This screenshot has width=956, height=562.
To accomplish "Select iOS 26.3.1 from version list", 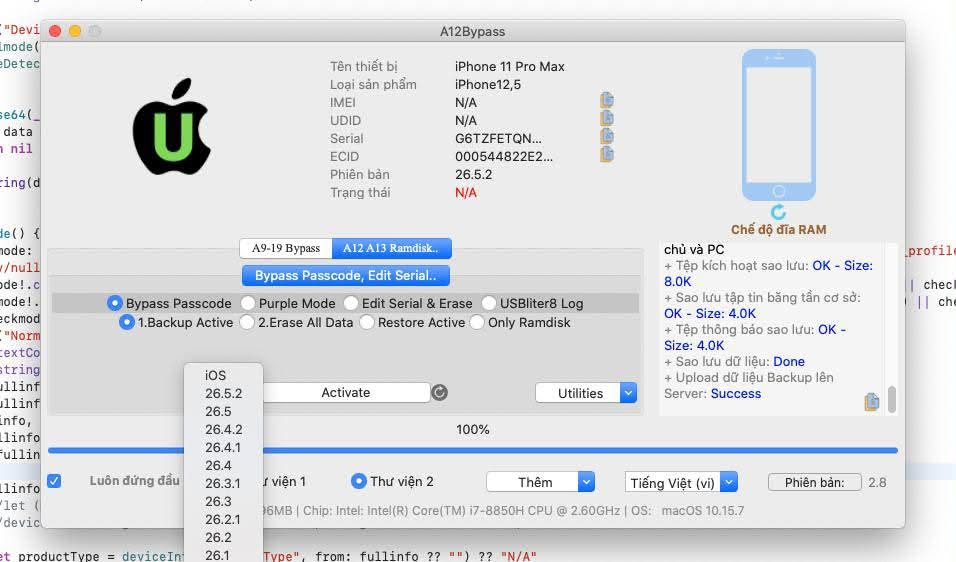I will pyautogui.click(x=224, y=483).
